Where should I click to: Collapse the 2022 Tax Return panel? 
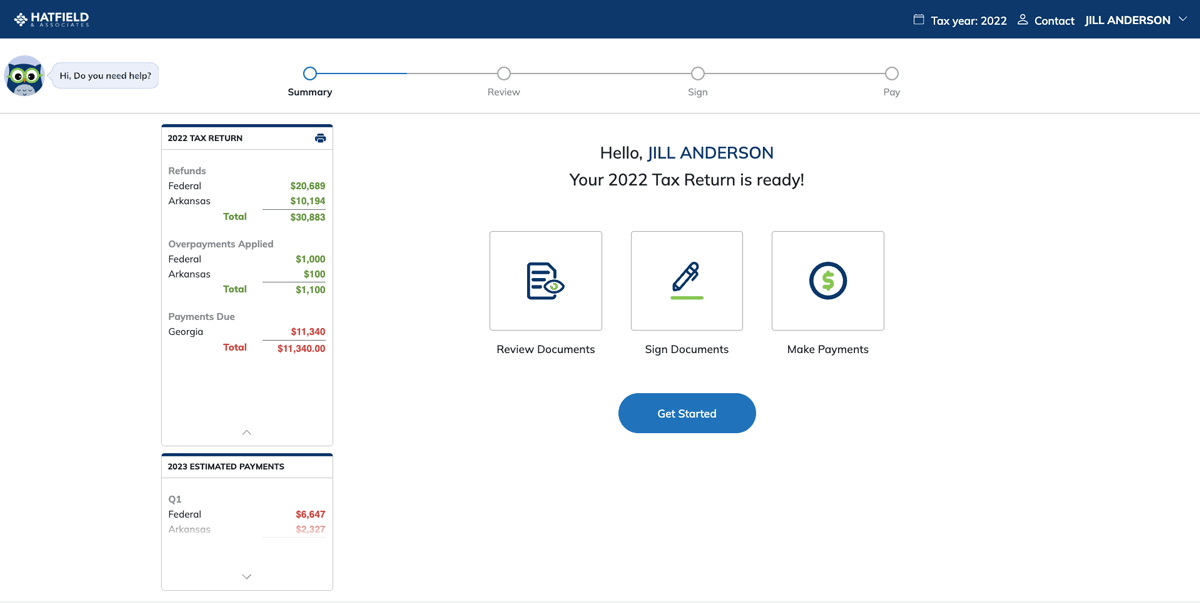pos(246,432)
